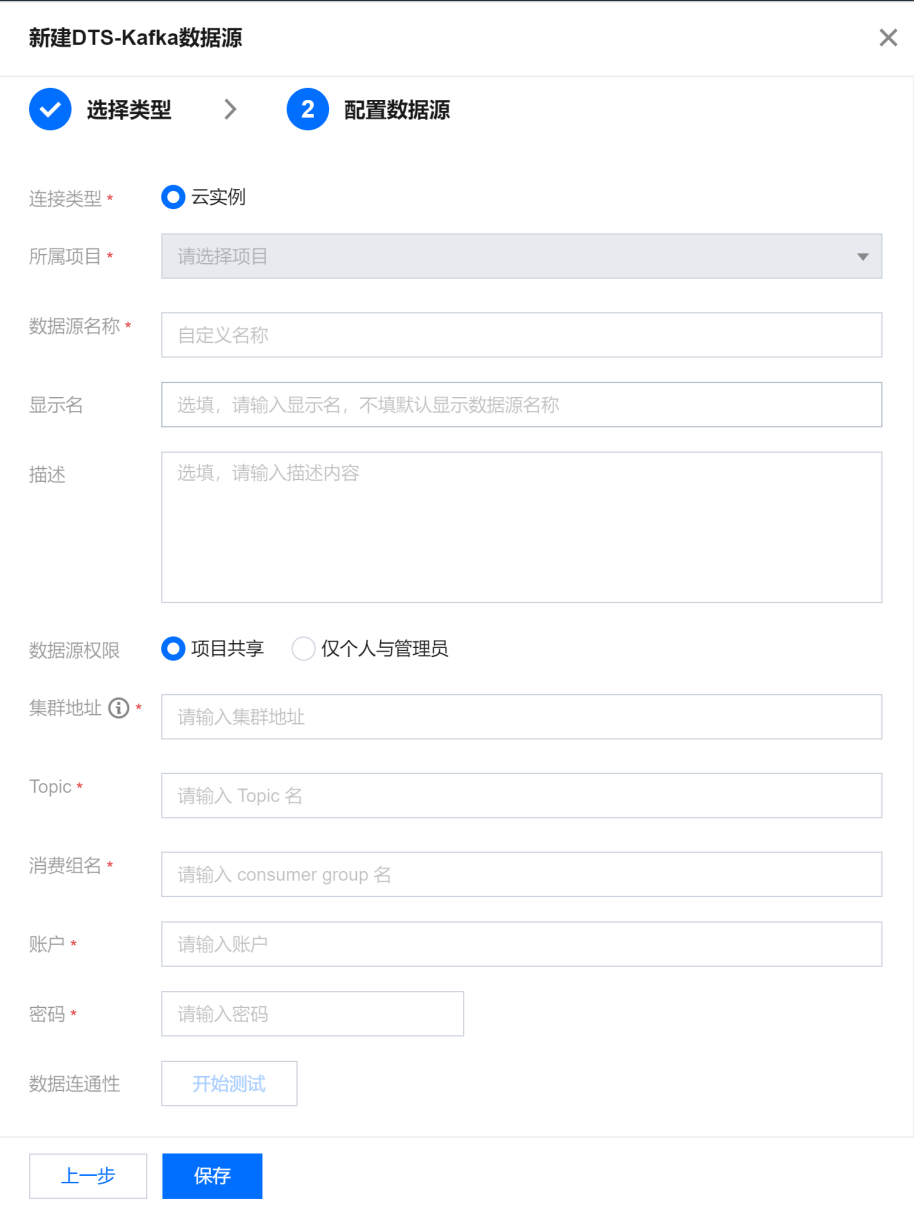Click the 所属项目 dropdown arrow
The image size is (914, 1205).
[x=863, y=257]
